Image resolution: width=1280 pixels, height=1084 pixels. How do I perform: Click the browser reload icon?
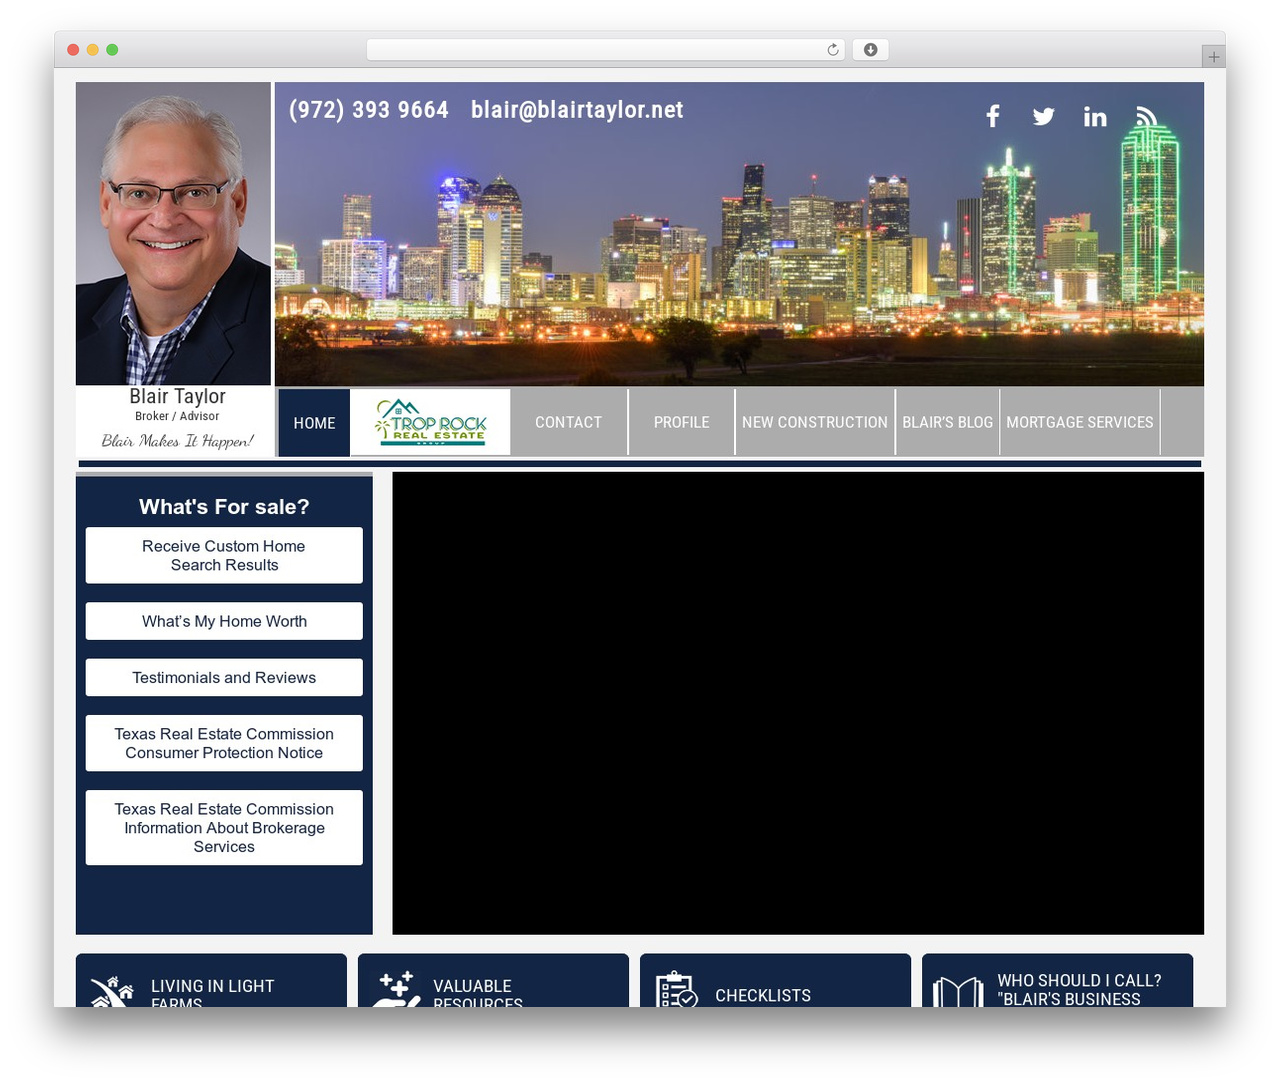(x=833, y=50)
